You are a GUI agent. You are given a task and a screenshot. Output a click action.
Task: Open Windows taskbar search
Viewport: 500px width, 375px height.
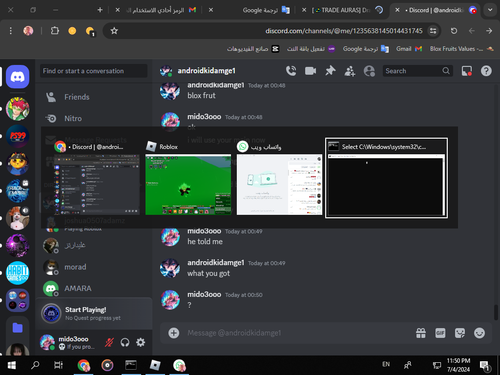coord(35,365)
